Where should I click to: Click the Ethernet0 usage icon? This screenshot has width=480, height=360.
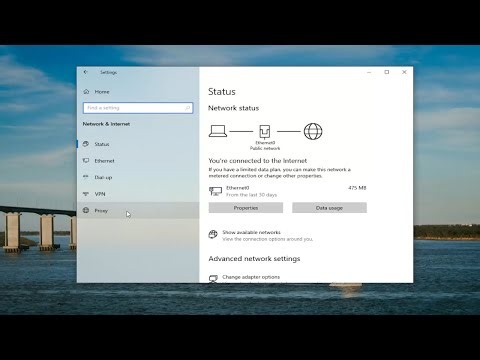(215, 191)
